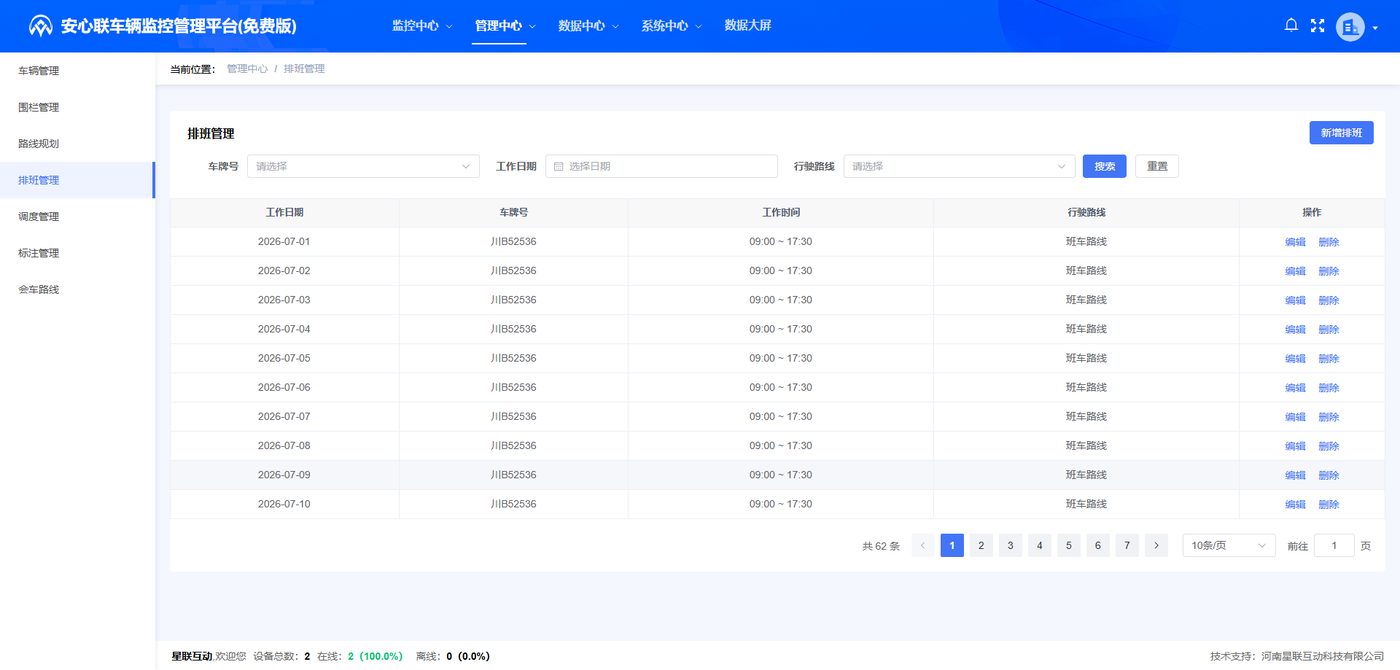Select 排班管理 in the sidebar
This screenshot has width=1400, height=670.
click(77, 180)
